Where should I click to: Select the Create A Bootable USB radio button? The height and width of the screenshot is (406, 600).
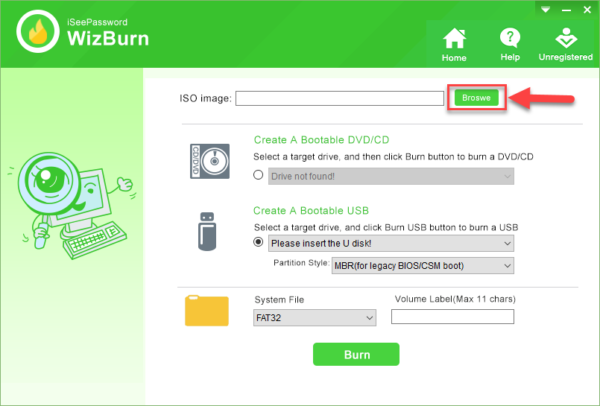tap(258, 242)
